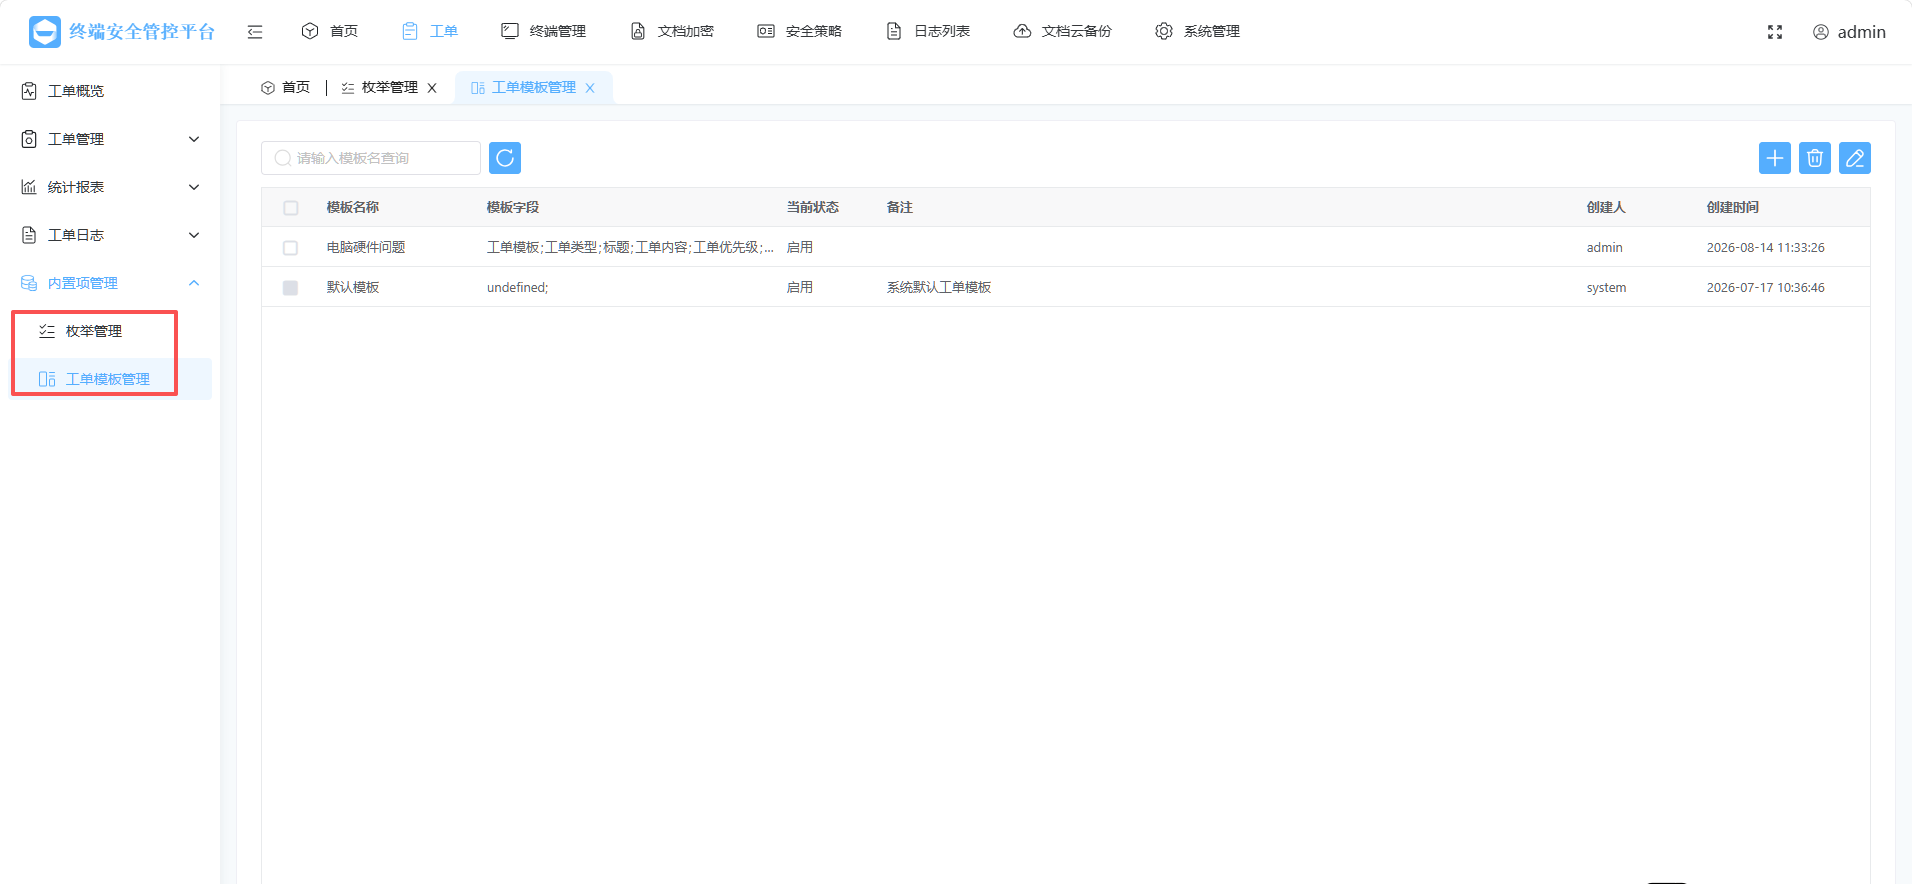1926x885 pixels.
Task: Toggle fullscreen mode icon
Action: pyautogui.click(x=1775, y=32)
